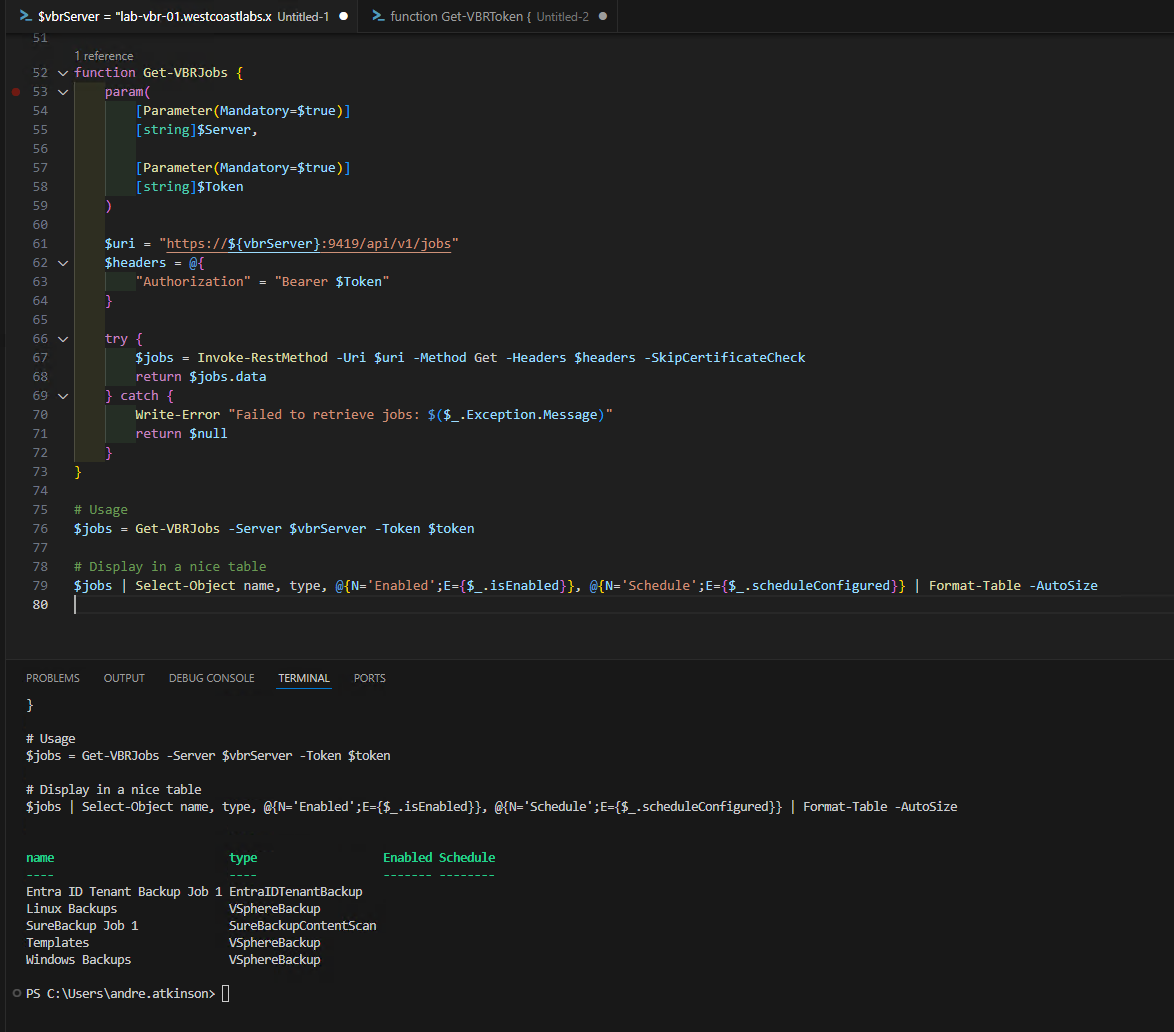
Task: Click the https jobs API URL on line 61
Action: (x=312, y=244)
